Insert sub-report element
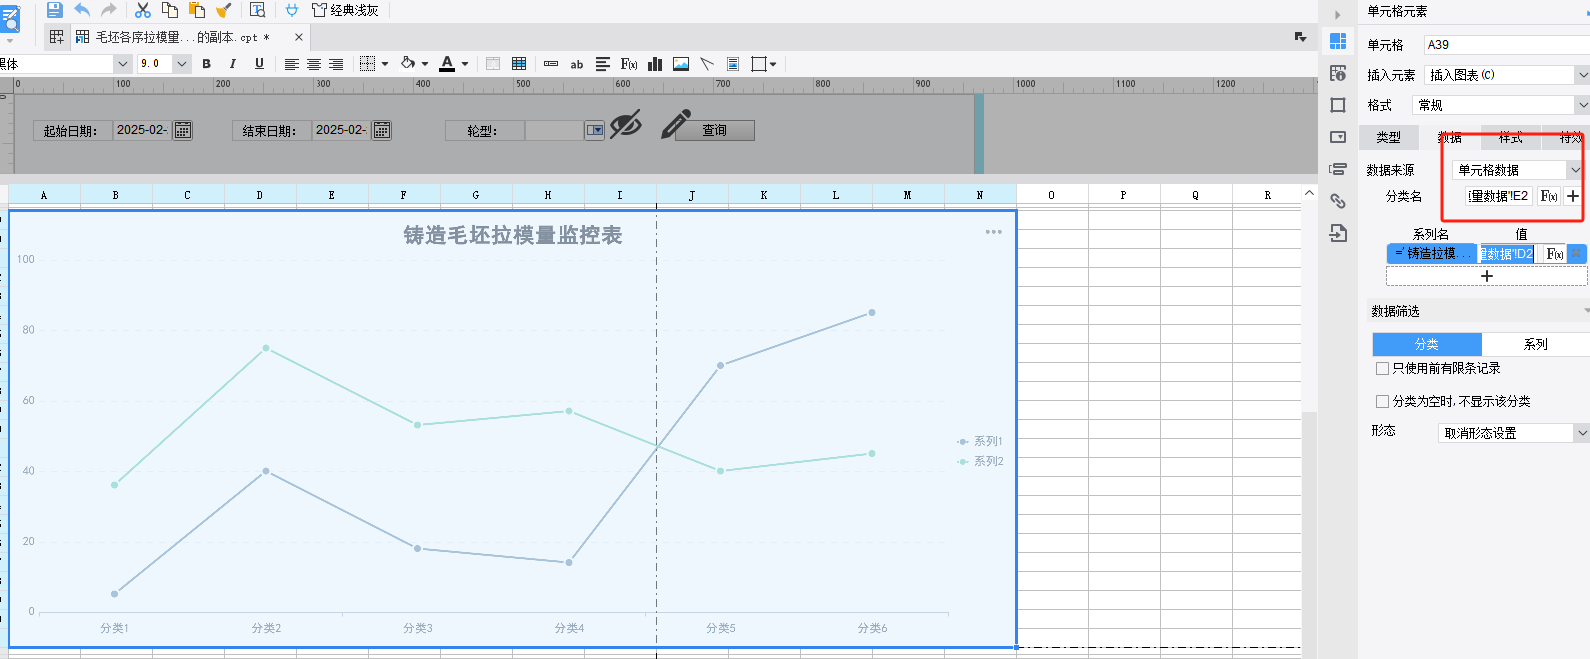Viewport: 1590px width, 659px height. click(x=733, y=64)
